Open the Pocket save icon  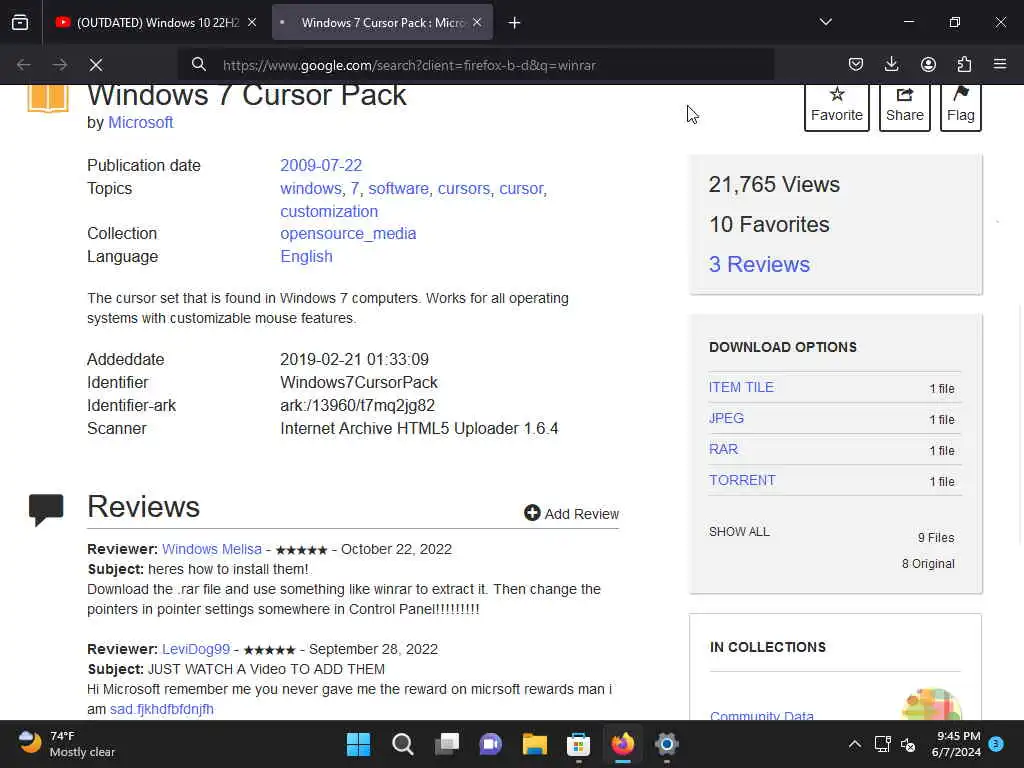pos(856,64)
